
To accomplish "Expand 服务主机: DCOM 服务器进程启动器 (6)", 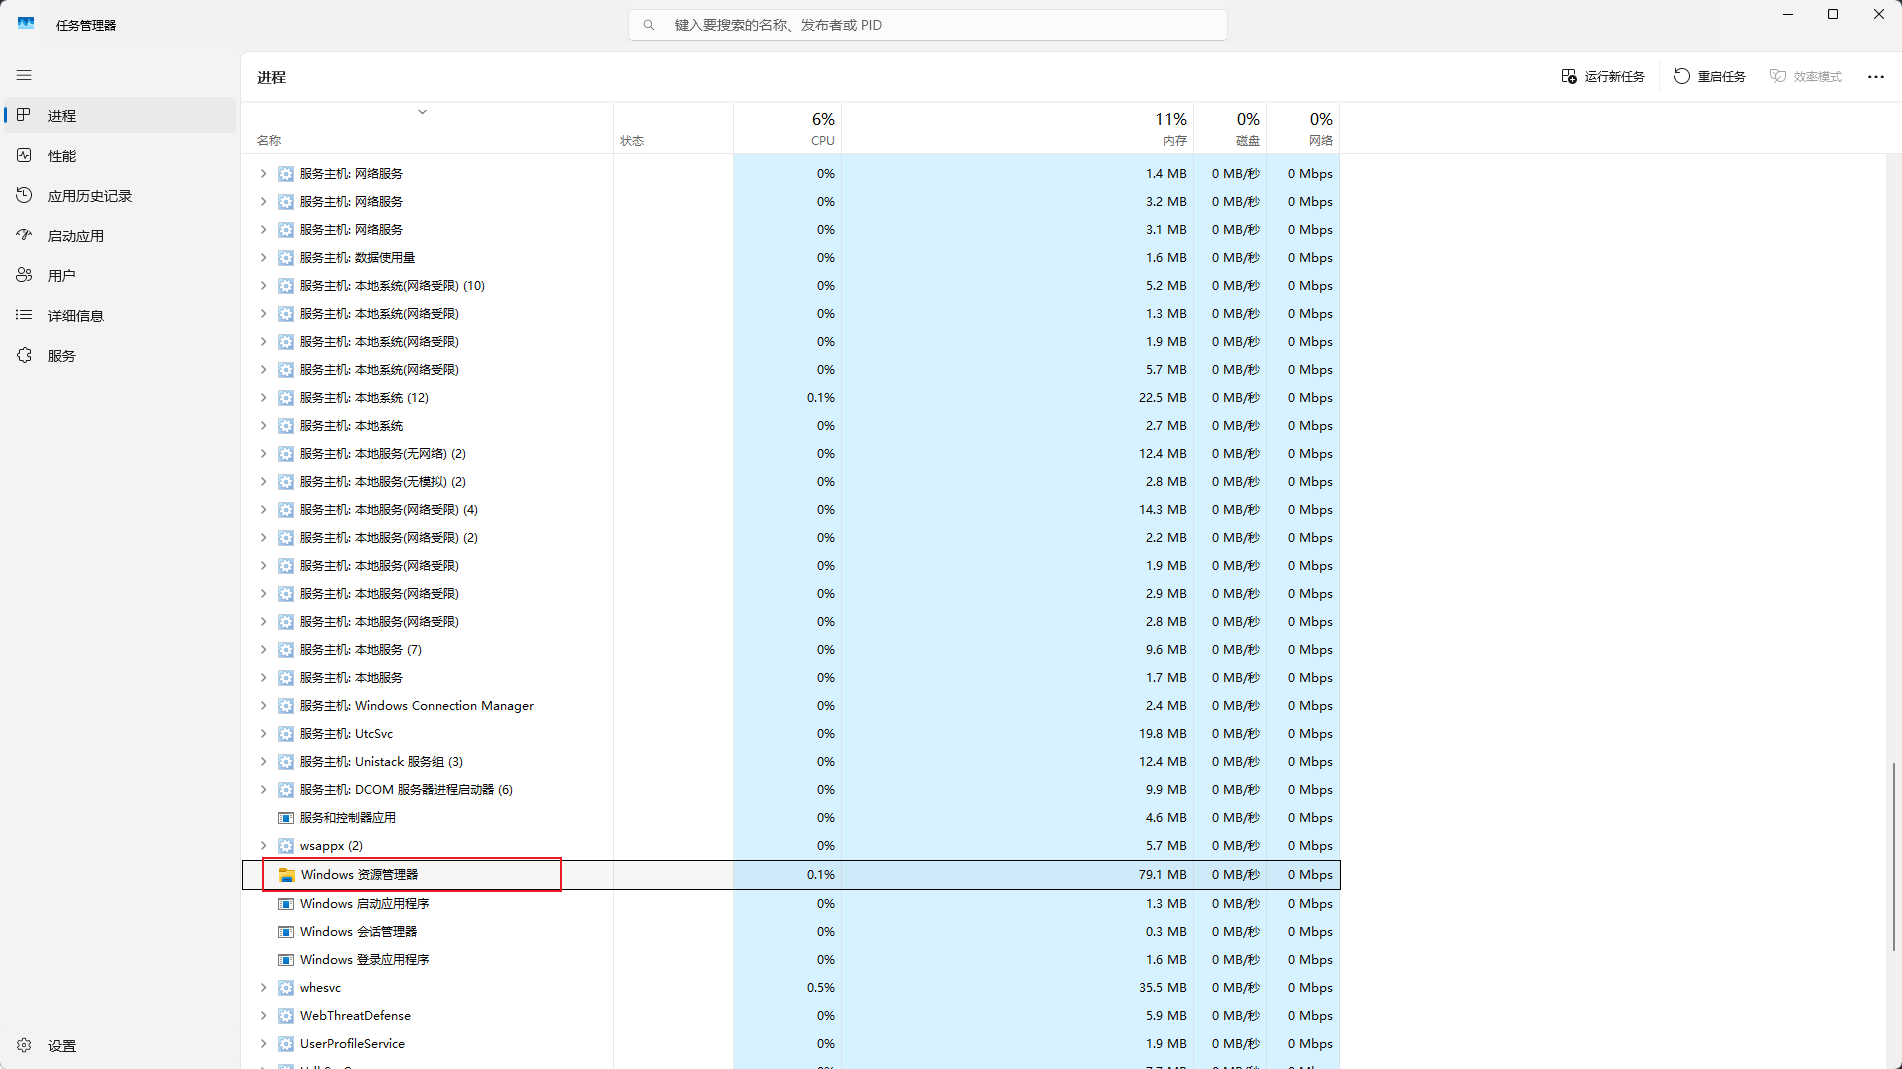I will pyautogui.click(x=263, y=790).
